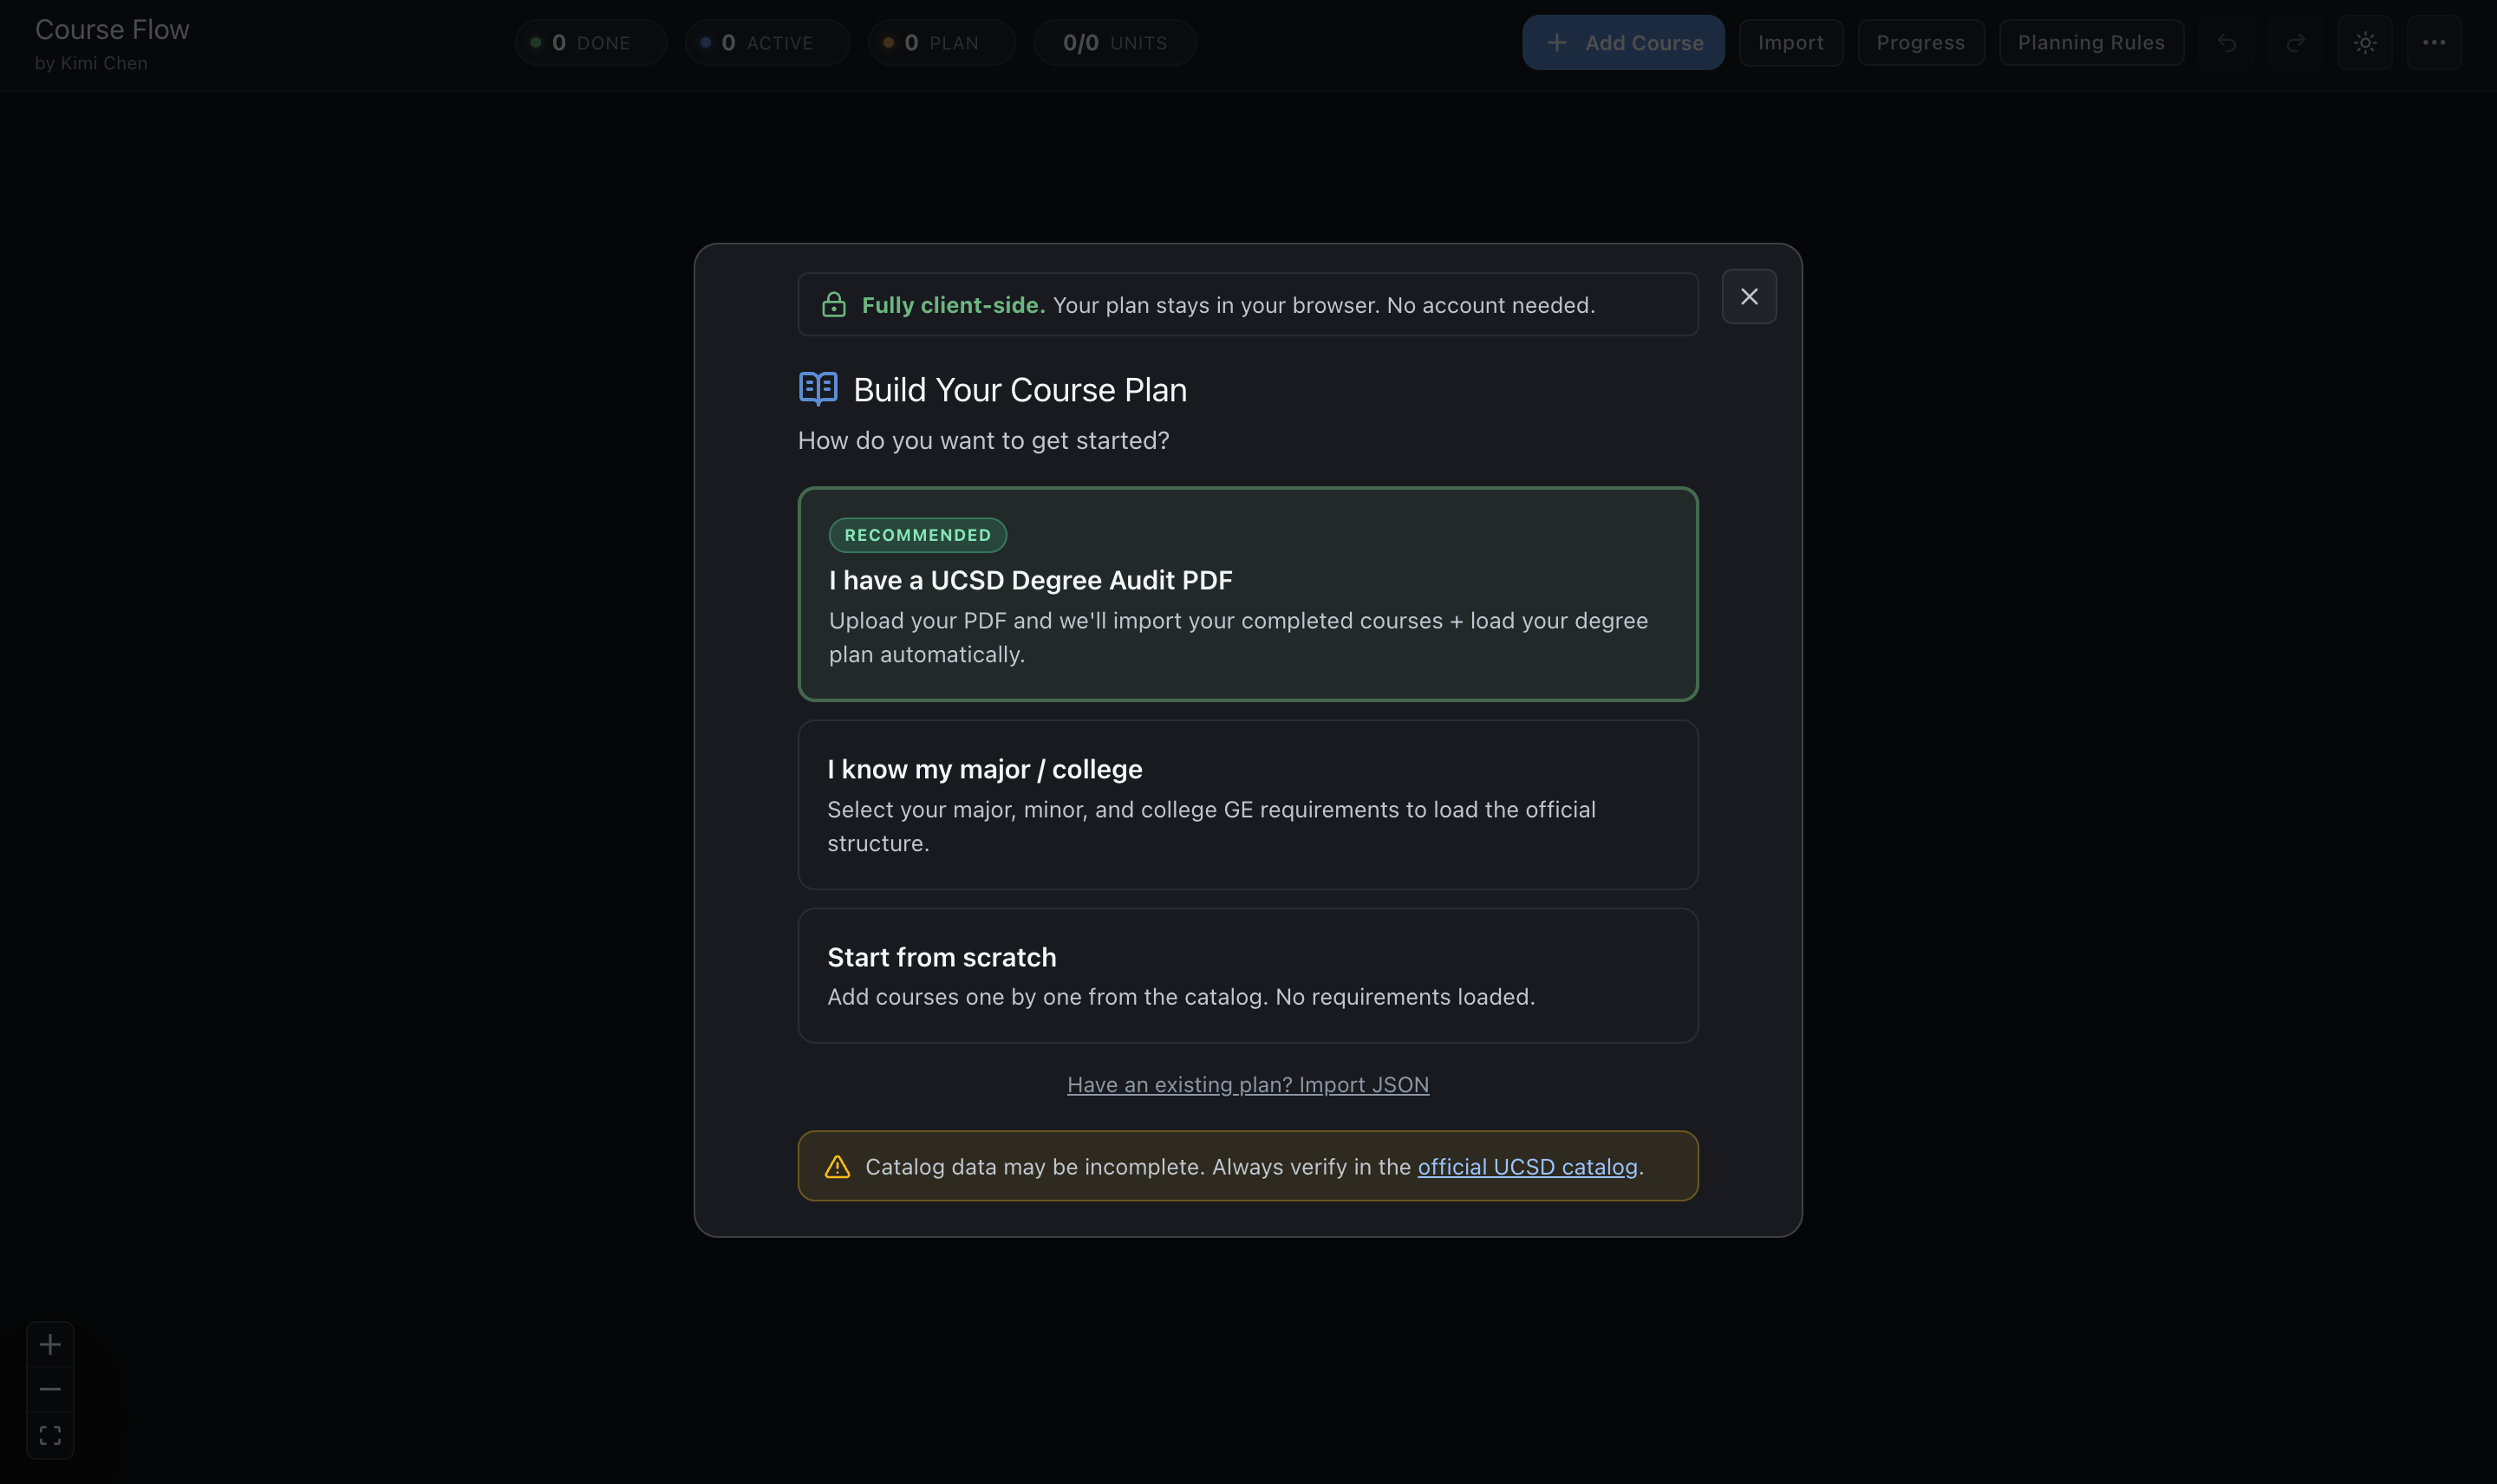Click the fit-to-view fullscreen icon
Screen dimensions: 2497x1484
(x=50, y=1435)
